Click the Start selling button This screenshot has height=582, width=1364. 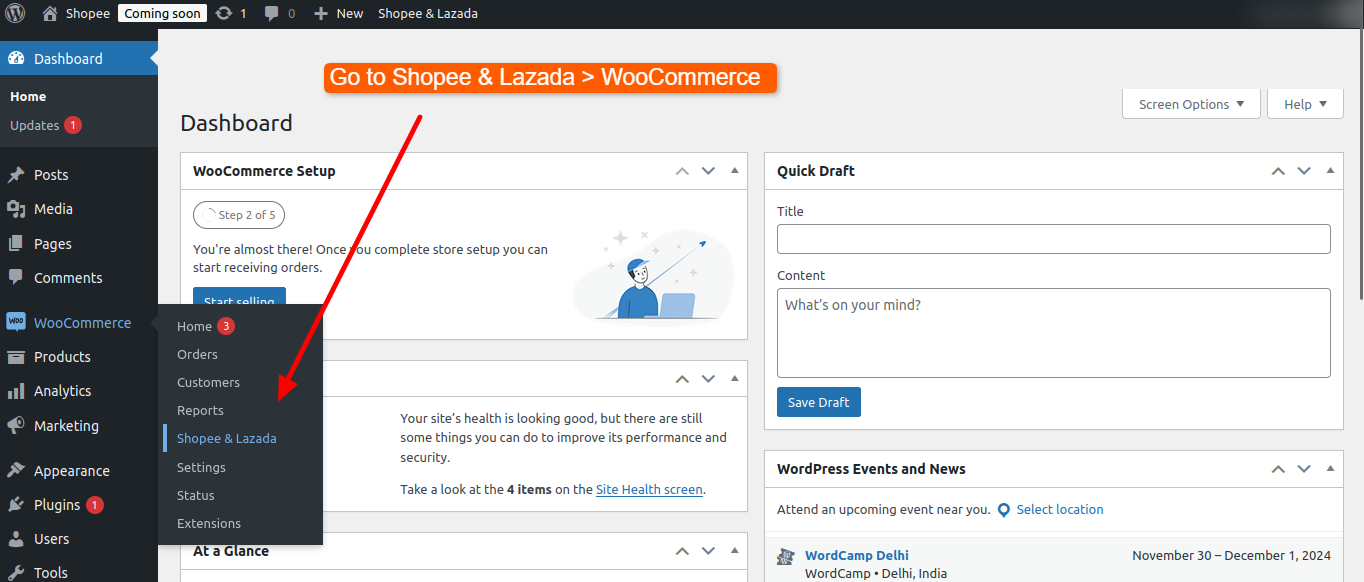click(239, 298)
